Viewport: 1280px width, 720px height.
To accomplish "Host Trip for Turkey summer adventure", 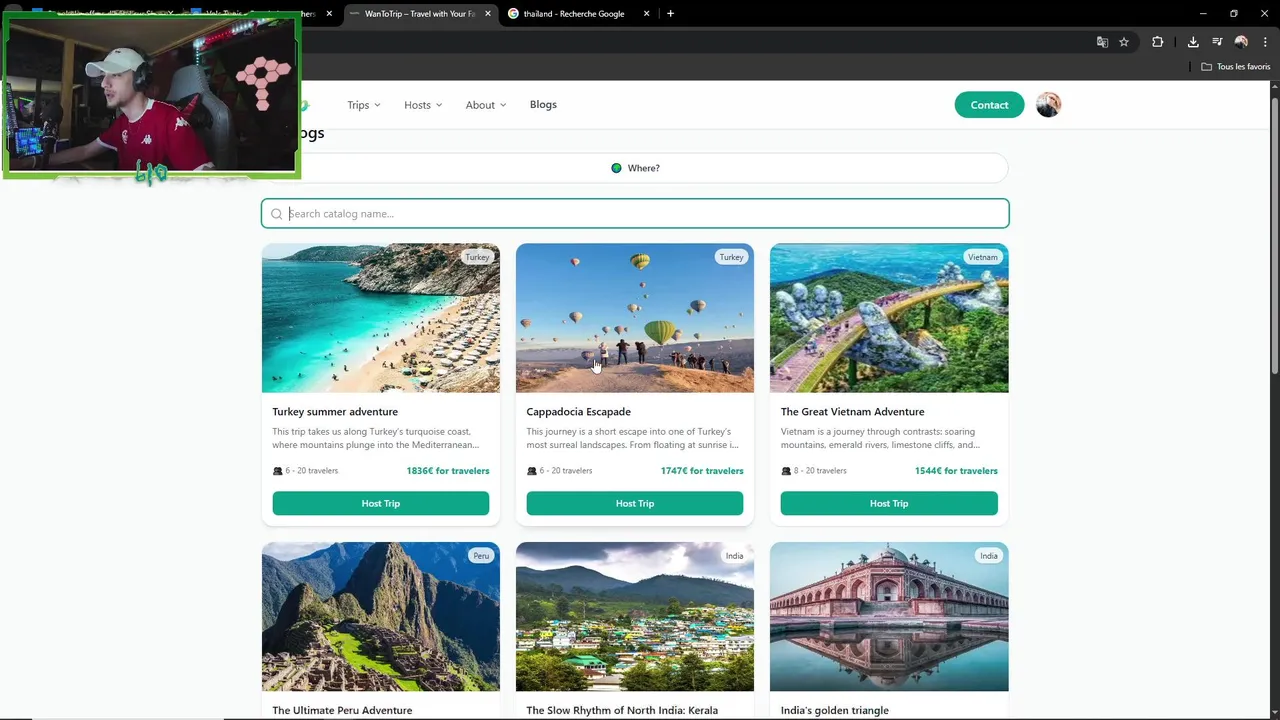I will click(381, 503).
